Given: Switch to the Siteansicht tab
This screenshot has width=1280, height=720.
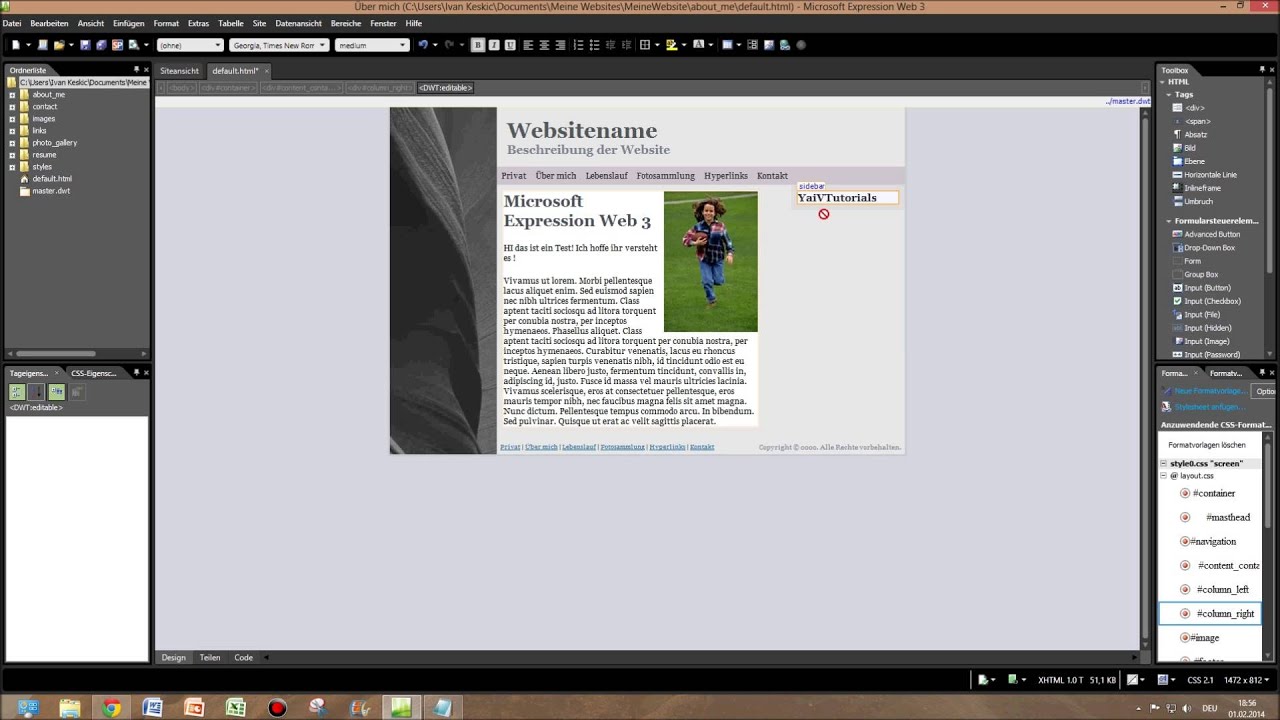Looking at the screenshot, I should click(x=179, y=71).
